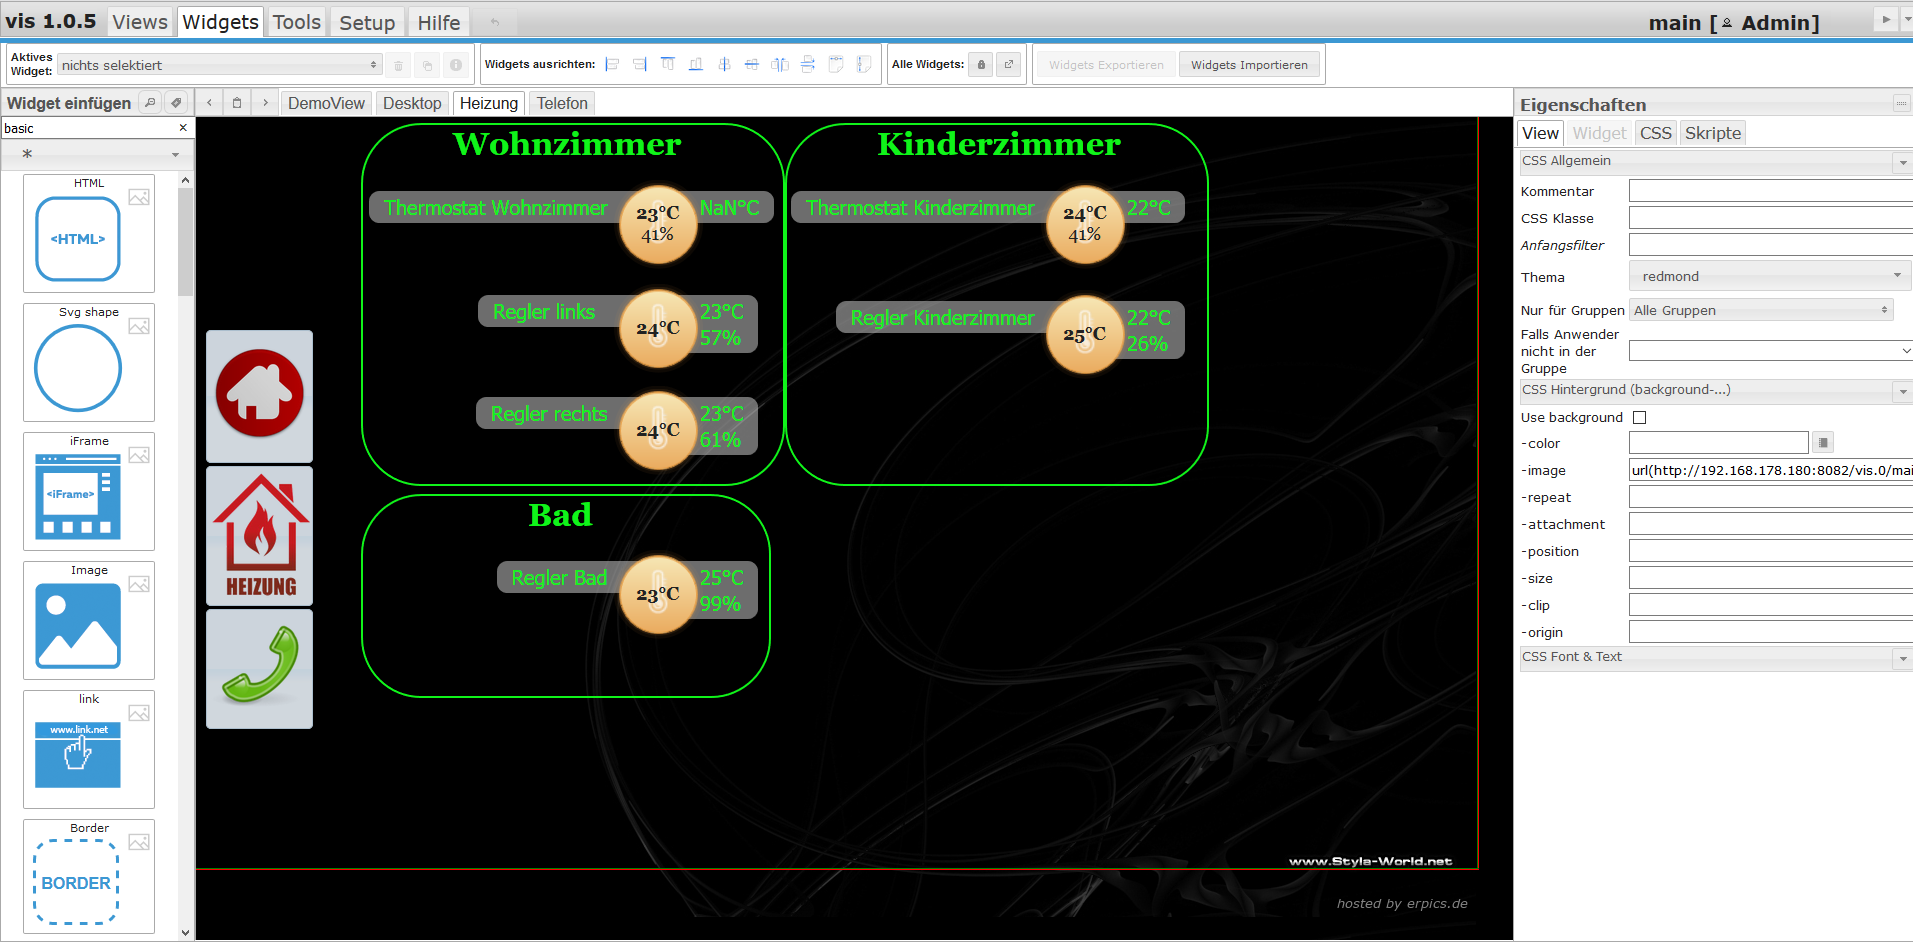Open the Tools menu
Viewport: 1913px width, 945px height.
pyautogui.click(x=297, y=22)
